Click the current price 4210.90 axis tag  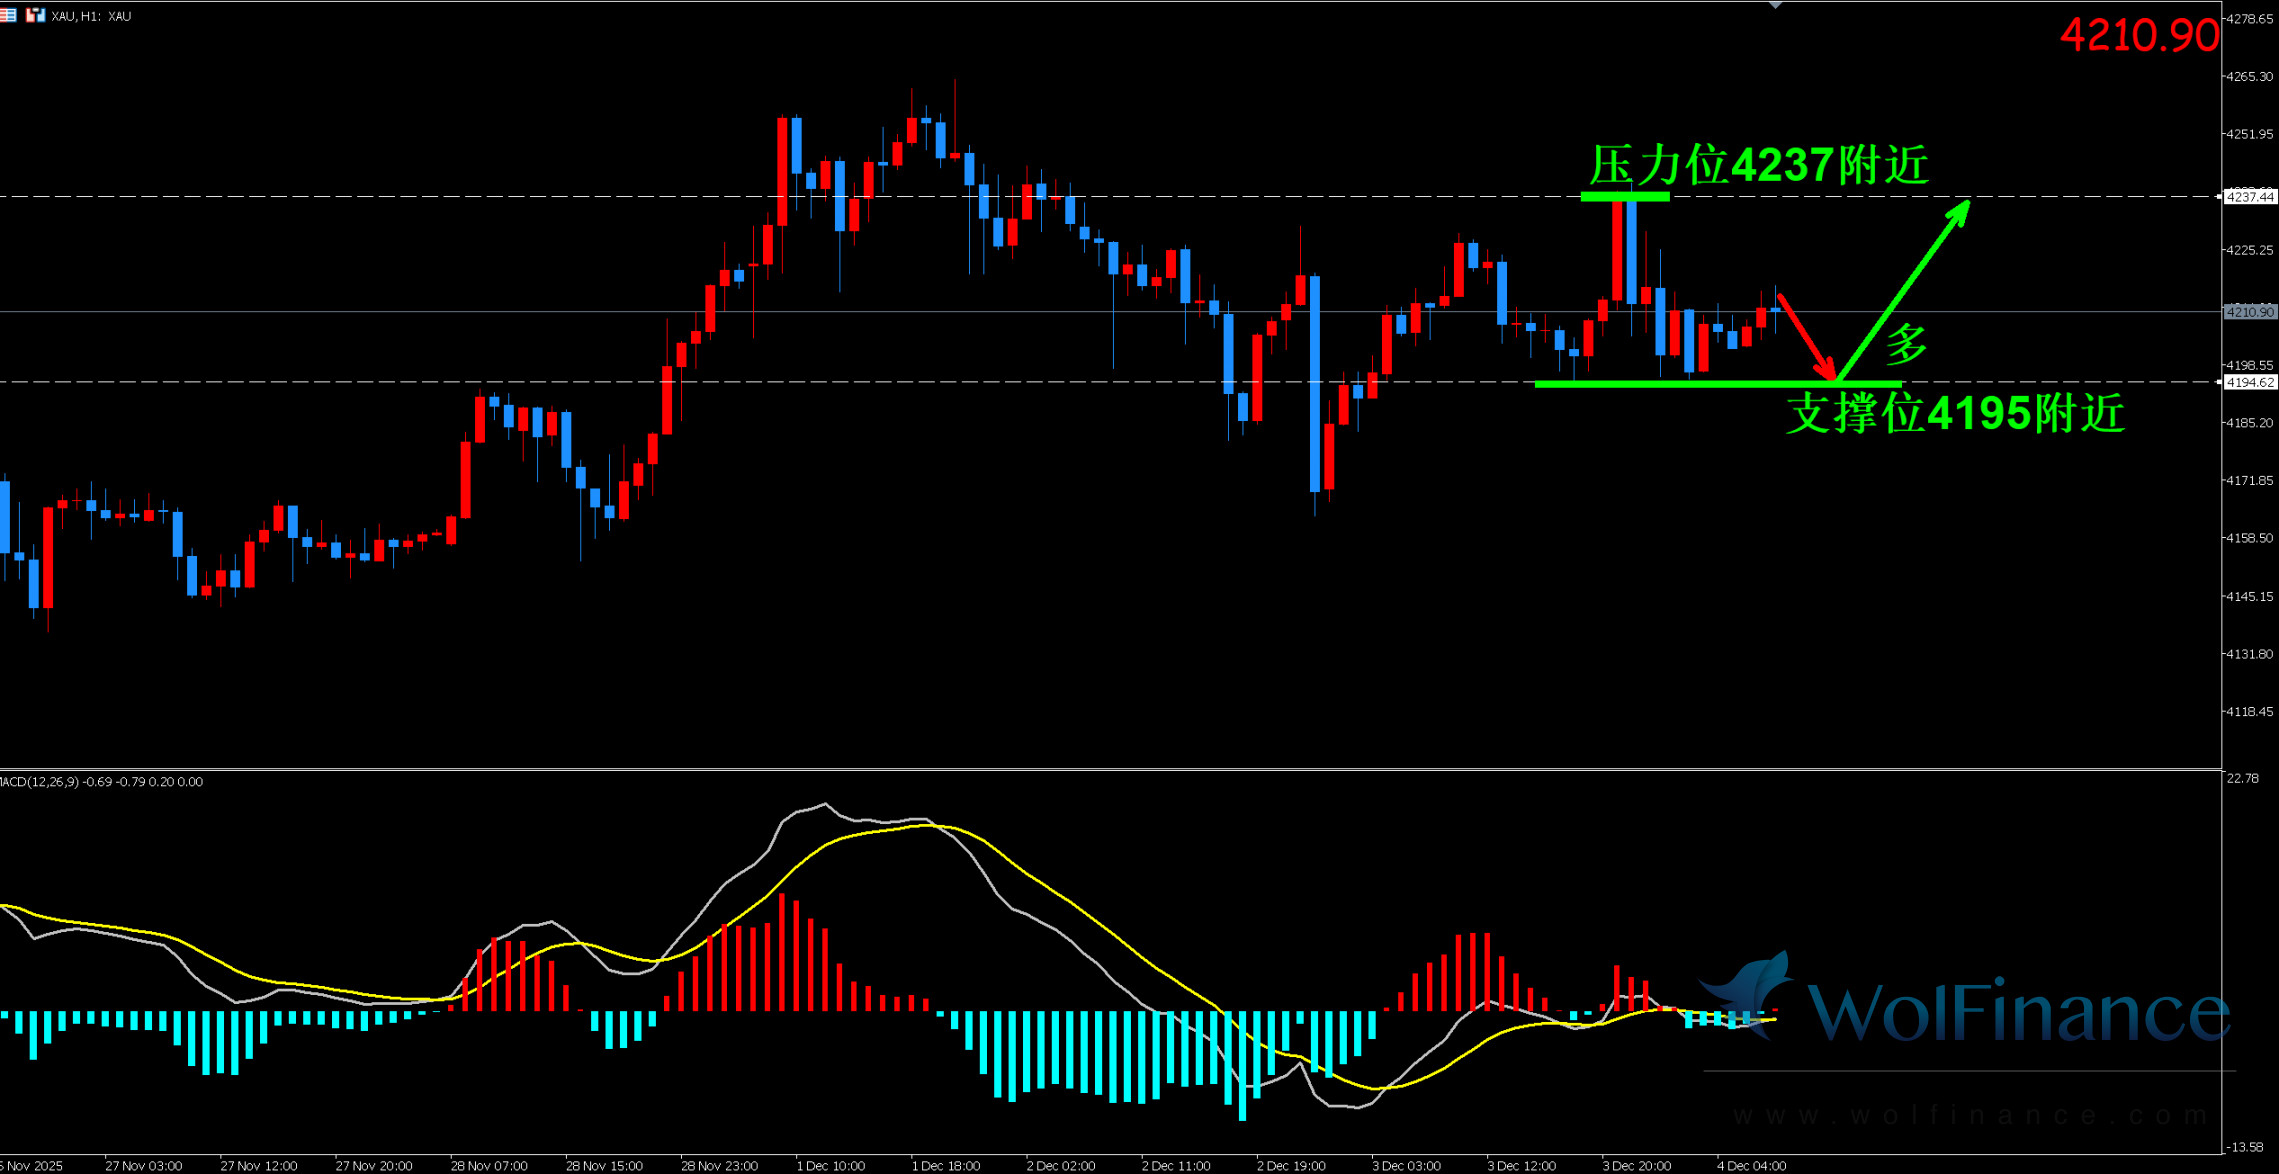2249,312
